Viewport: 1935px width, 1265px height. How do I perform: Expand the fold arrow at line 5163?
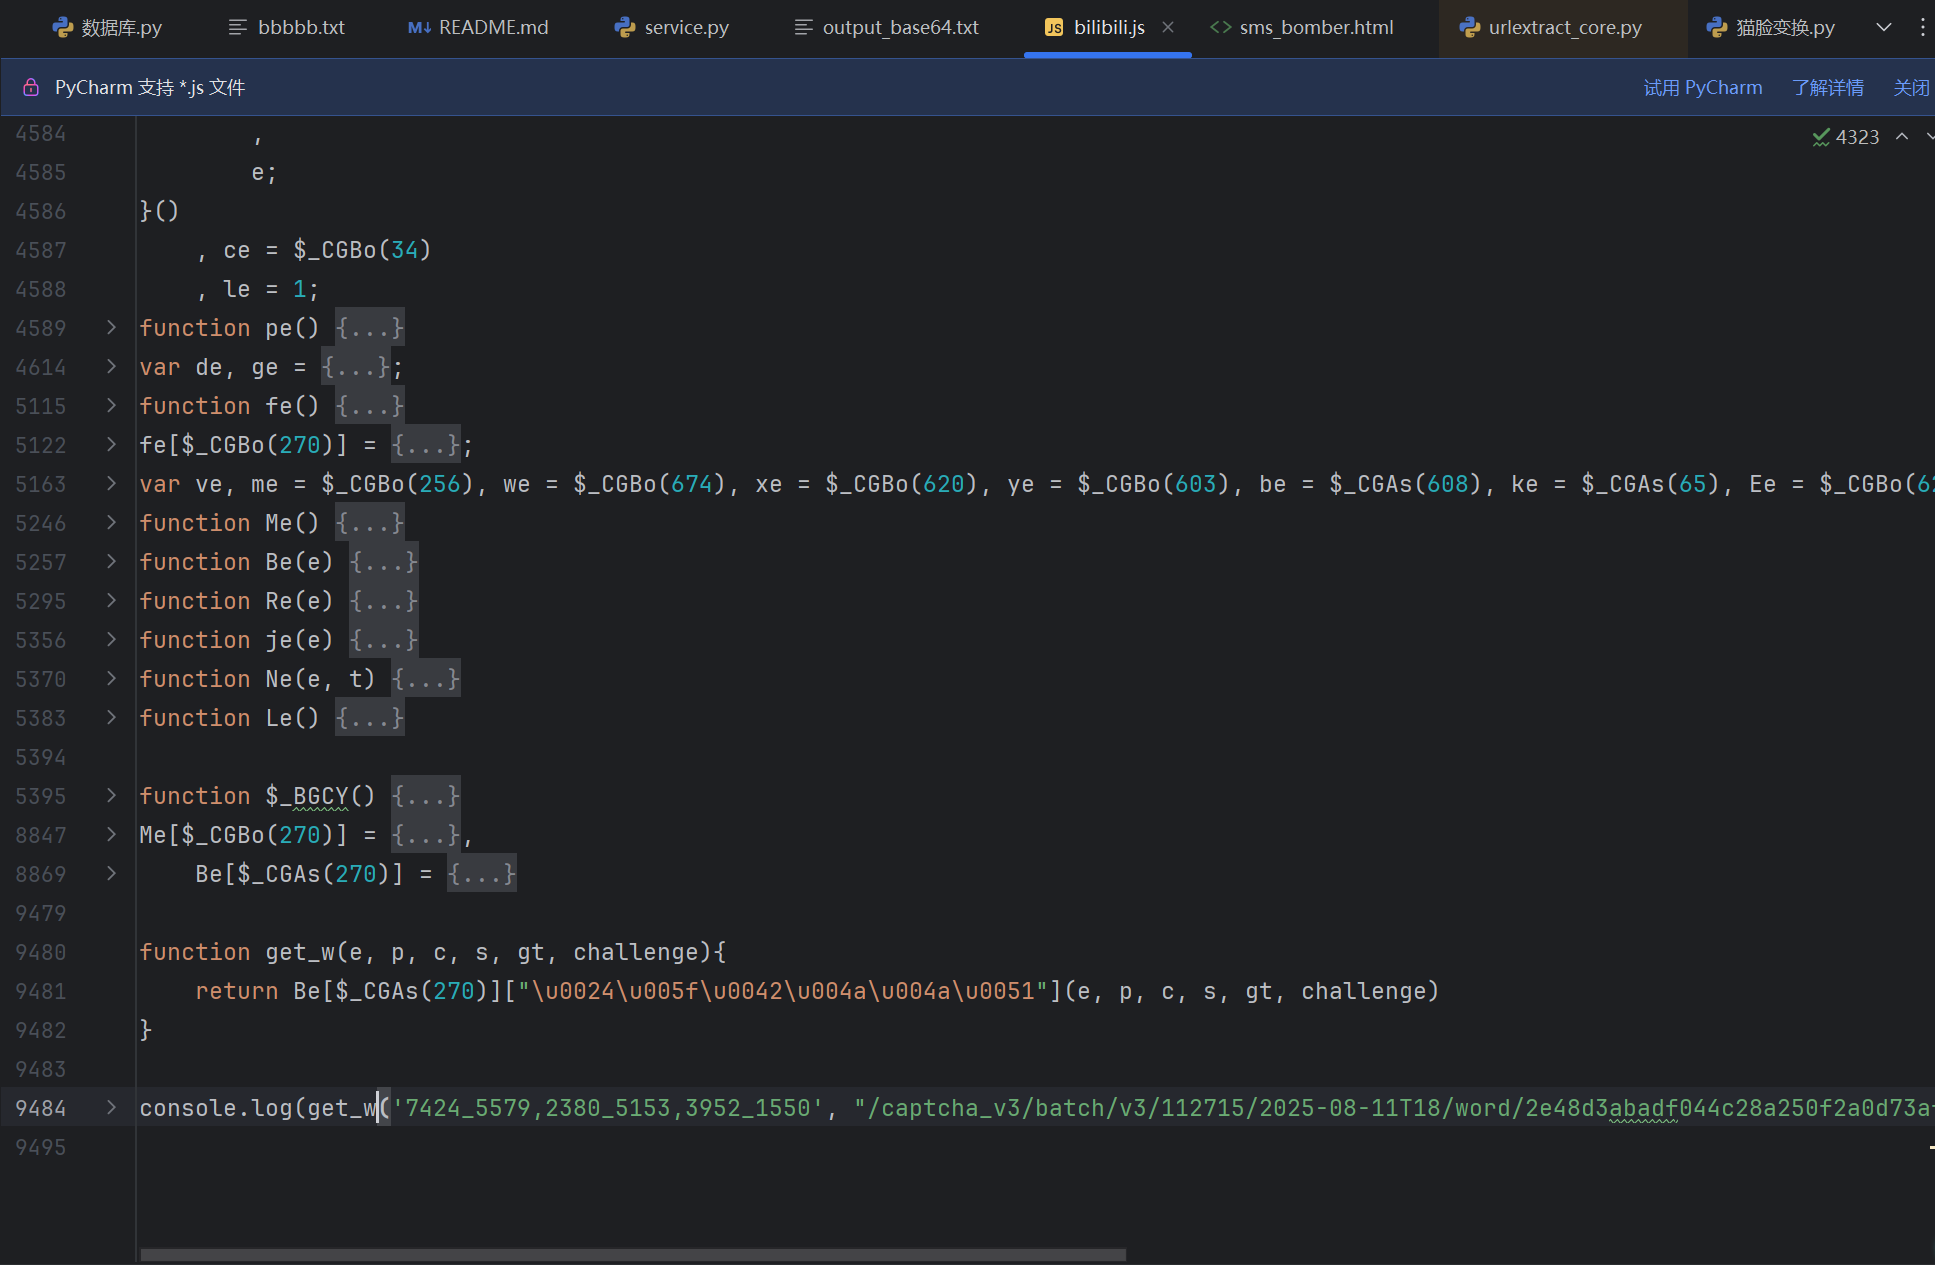(111, 483)
